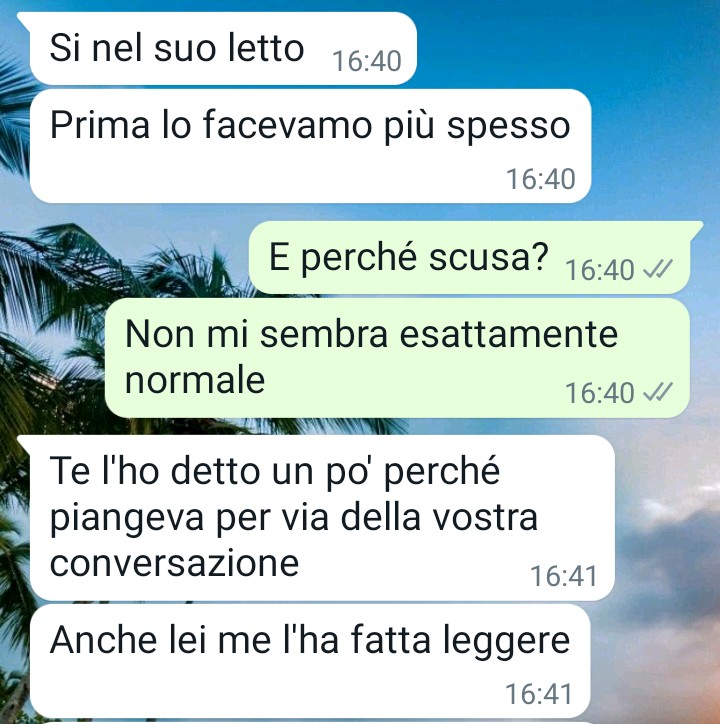720x724 pixels.
Task: Click the word 'Prima' in second message
Action: 100,125
